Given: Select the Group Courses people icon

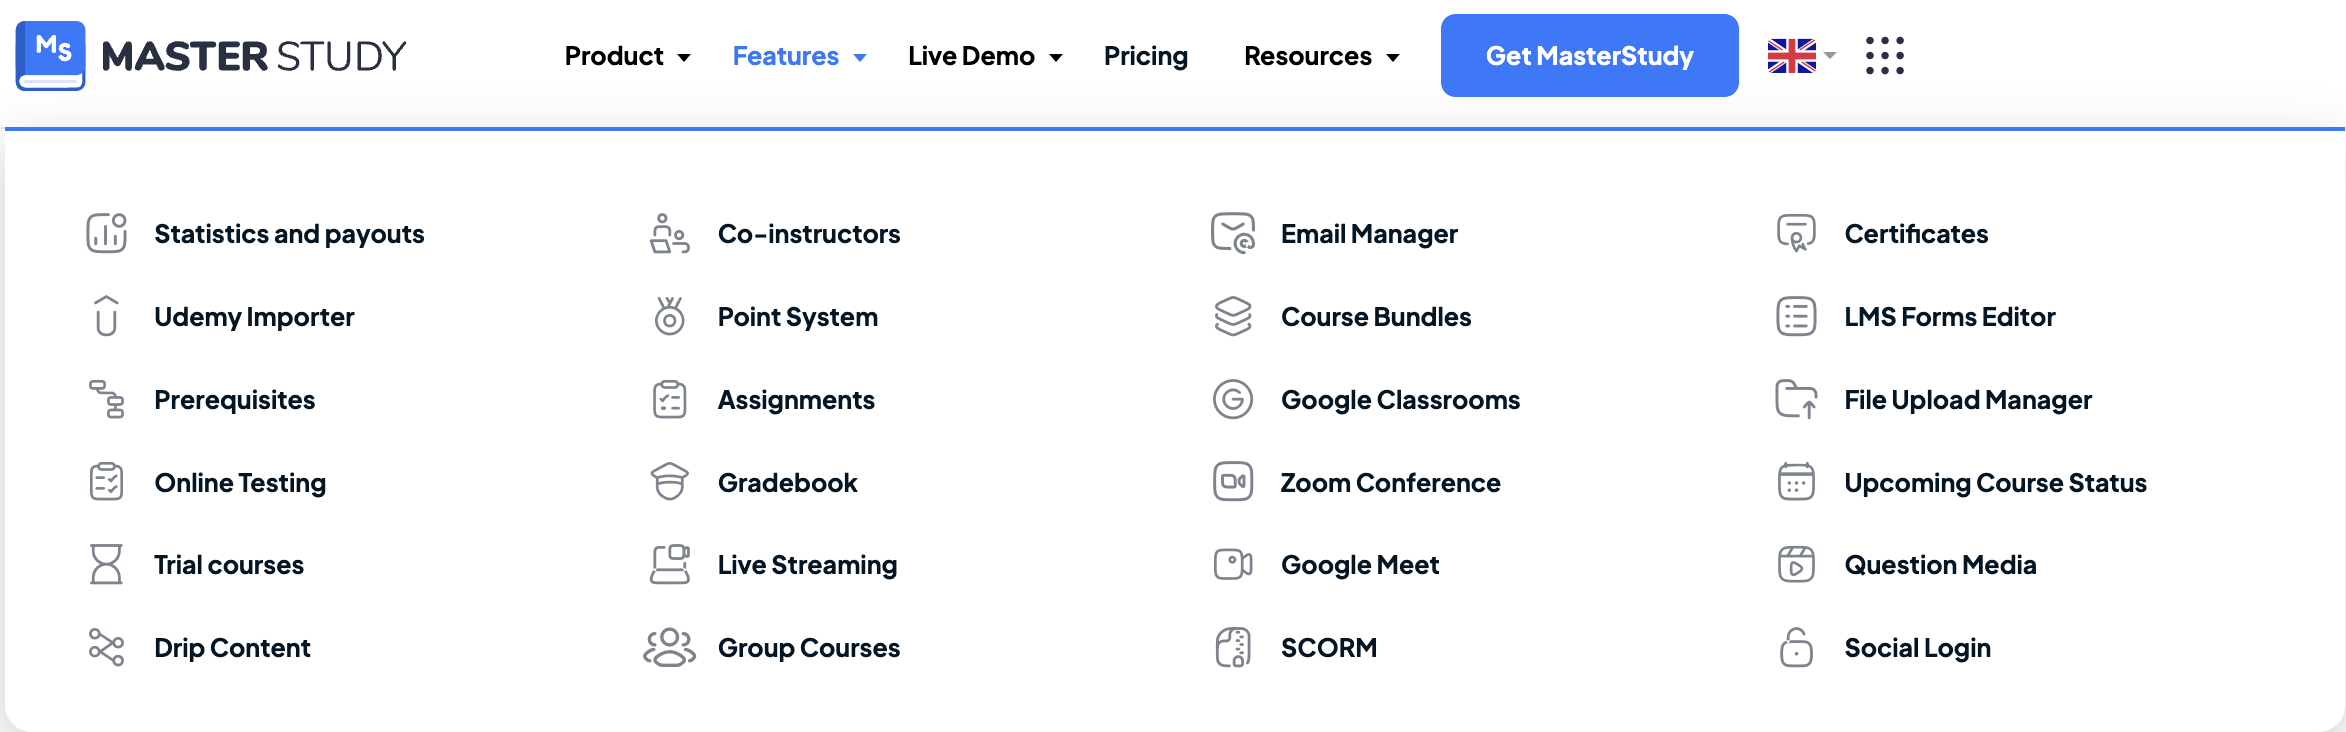Looking at the screenshot, I should pyautogui.click(x=670, y=647).
